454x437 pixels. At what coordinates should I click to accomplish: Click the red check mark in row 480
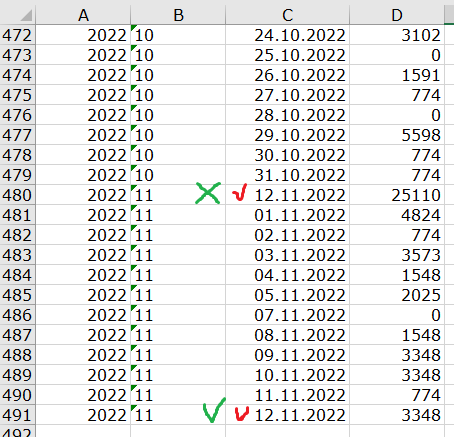[240, 192]
